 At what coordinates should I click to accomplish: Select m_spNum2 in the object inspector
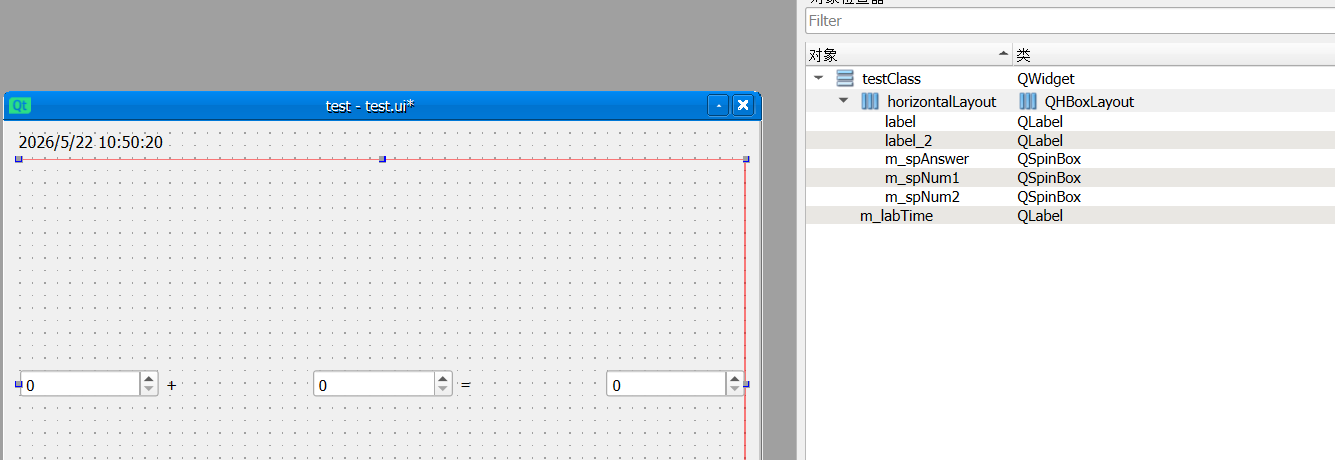click(922, 197)
